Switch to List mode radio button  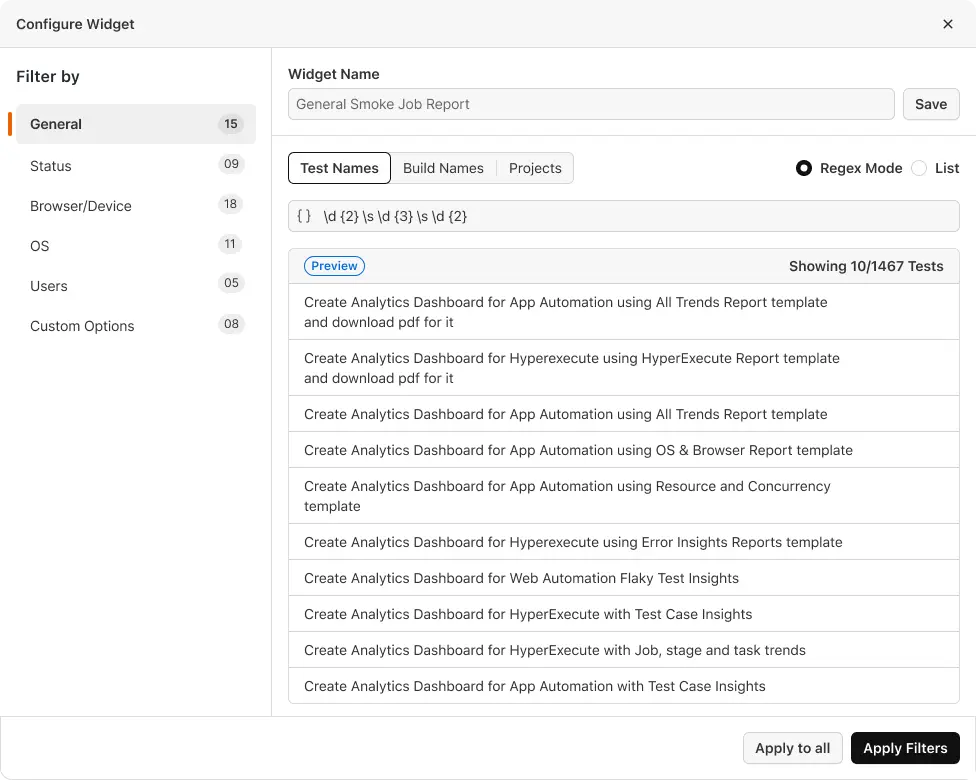coord(919,168)
